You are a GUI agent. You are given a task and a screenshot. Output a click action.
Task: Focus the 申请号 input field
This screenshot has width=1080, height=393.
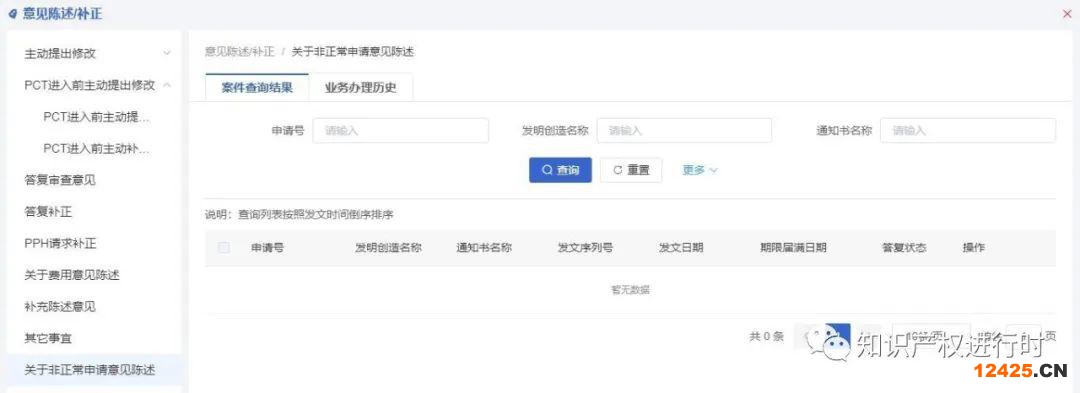tap(401, 131)
